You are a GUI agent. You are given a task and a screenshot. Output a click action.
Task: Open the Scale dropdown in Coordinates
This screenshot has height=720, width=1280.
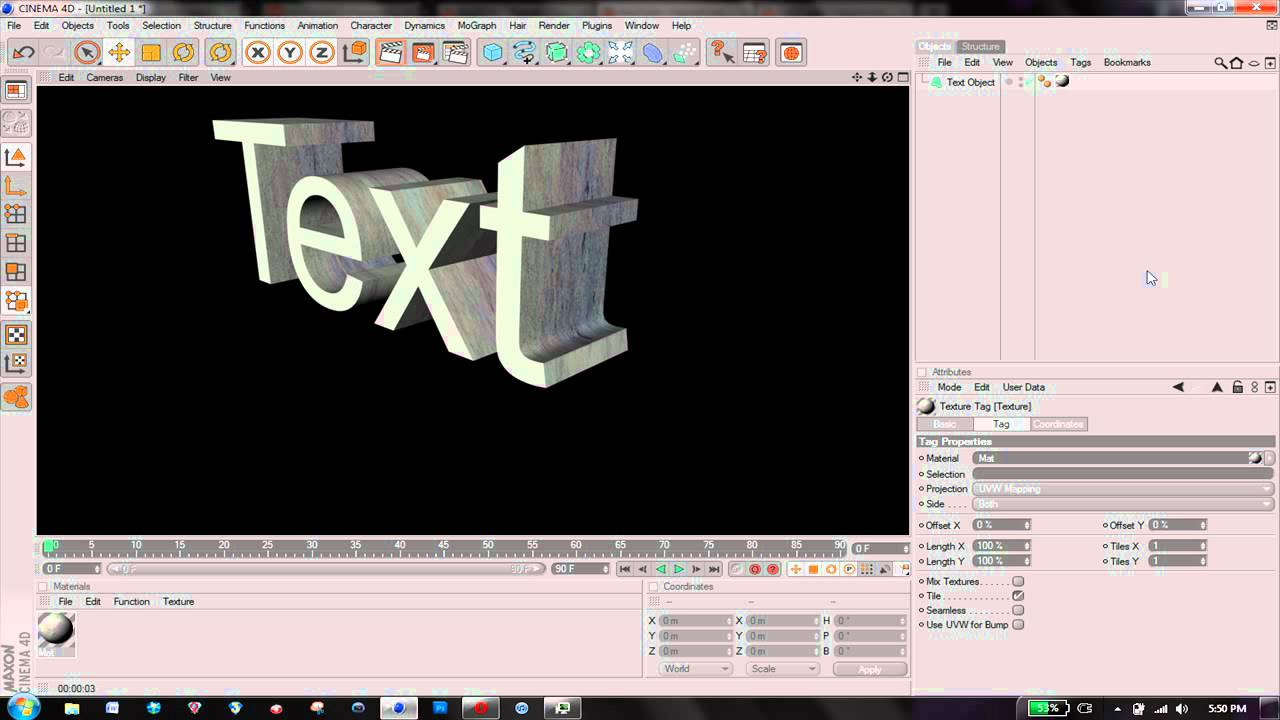[783, 669]
